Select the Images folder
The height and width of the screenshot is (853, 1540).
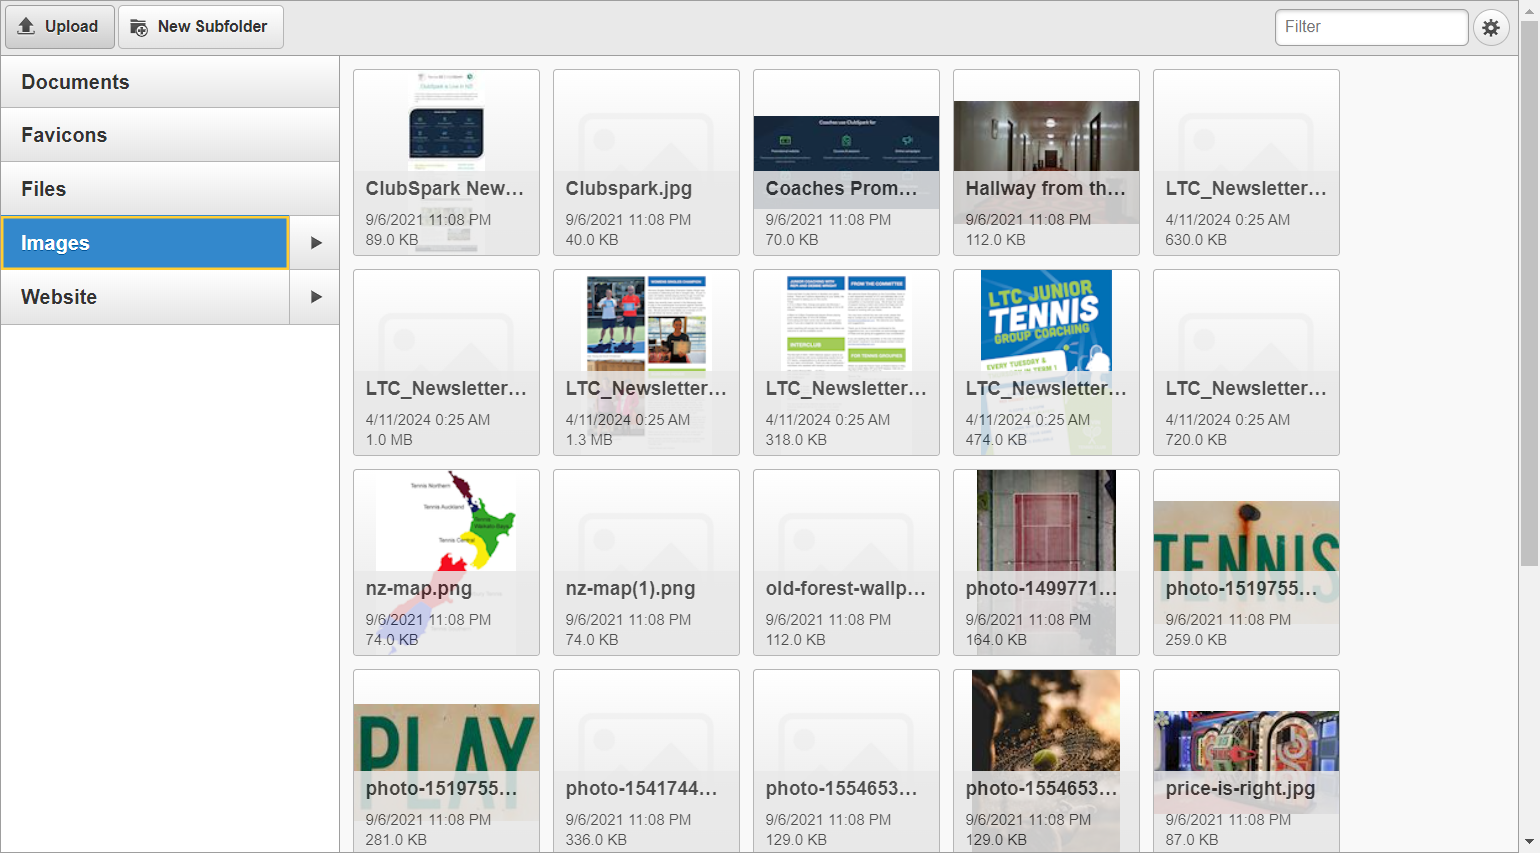[x=145, y=243]
